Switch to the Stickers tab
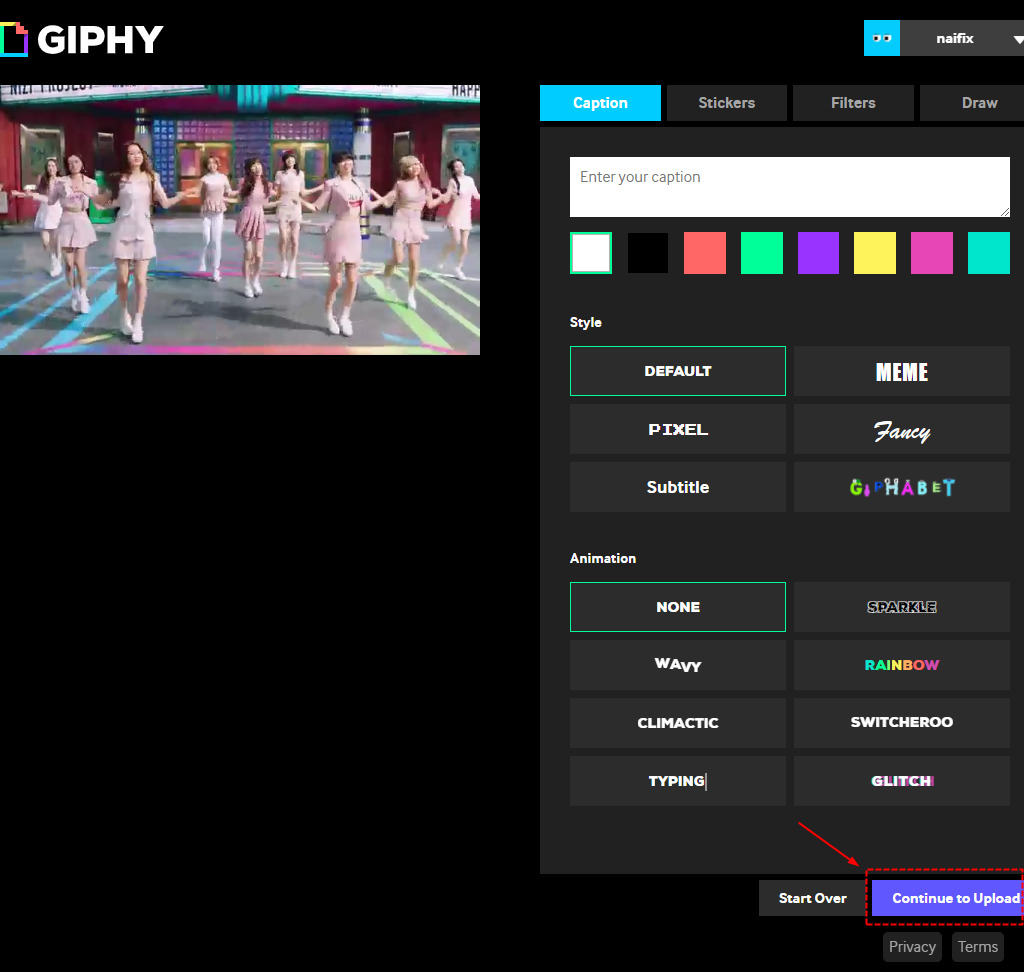Image resolution: width=1024 pixels, height=972 pixels. 726,103
